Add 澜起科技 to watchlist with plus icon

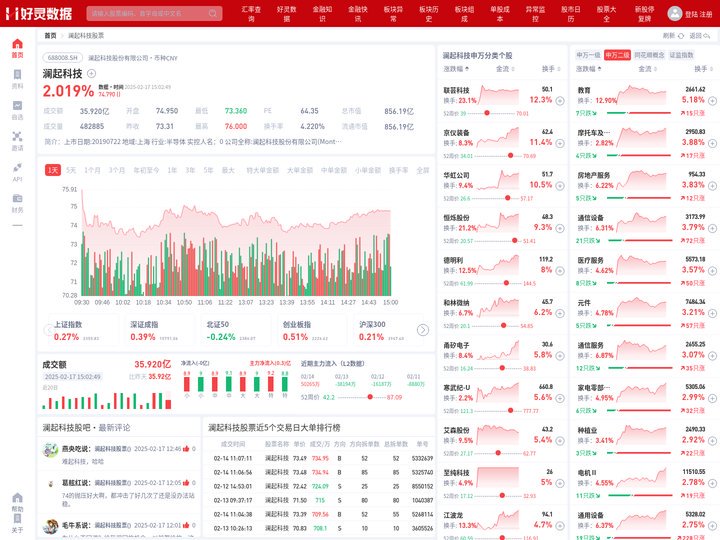point(91,73)
